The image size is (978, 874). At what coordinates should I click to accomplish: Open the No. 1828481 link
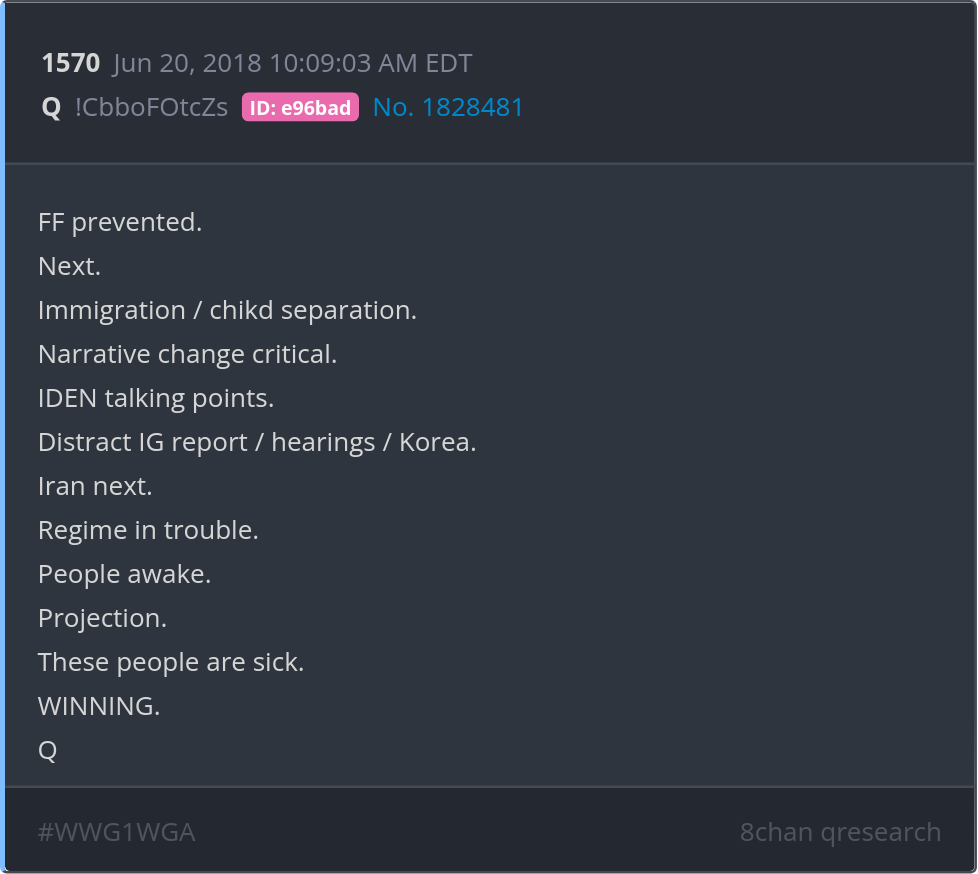point(448,108)
